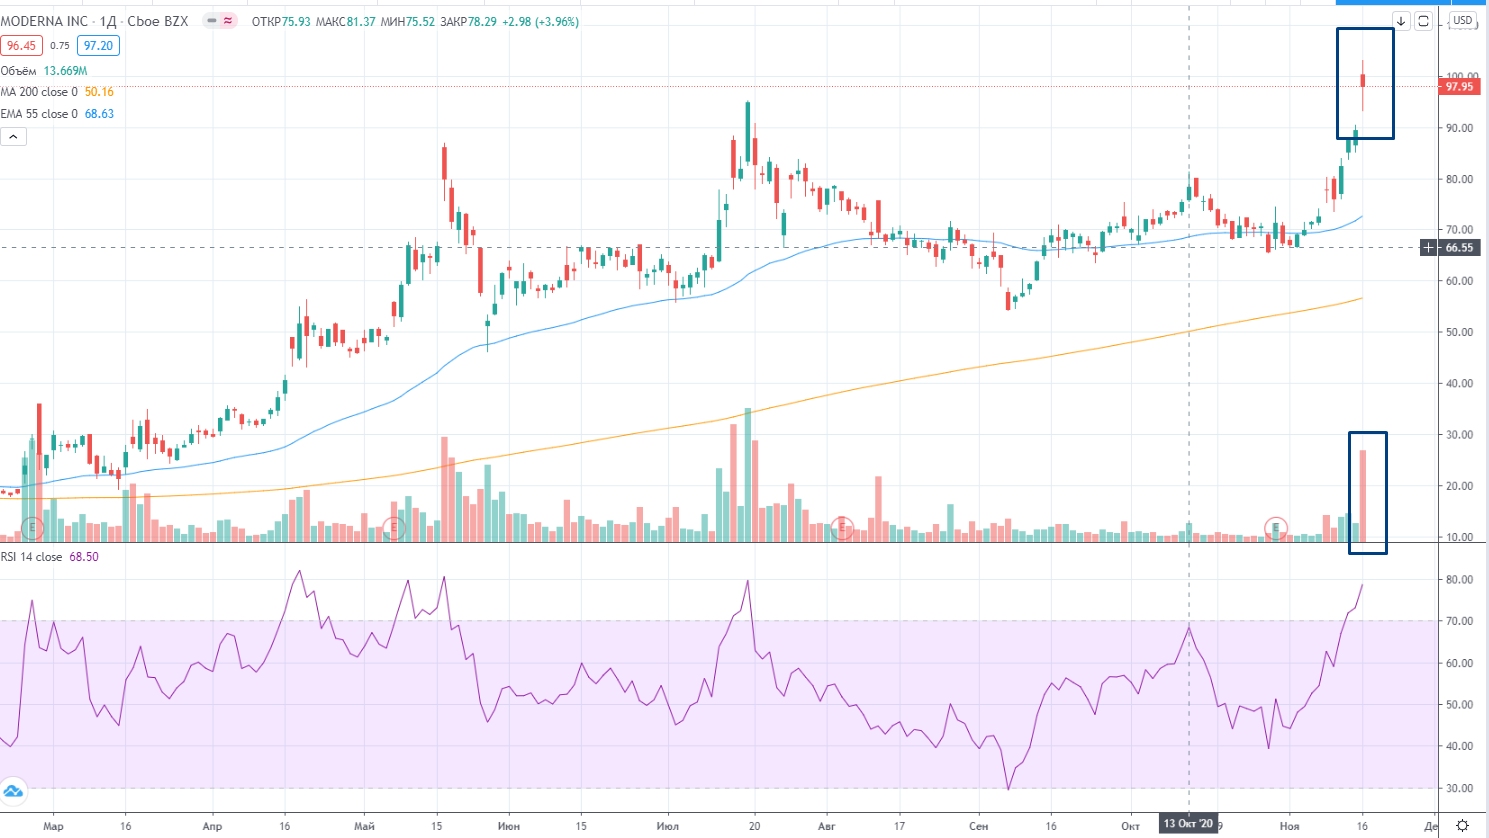The image size is (1489, 838).
Task: Open the USD currency dropdown
Action: 1463,20
